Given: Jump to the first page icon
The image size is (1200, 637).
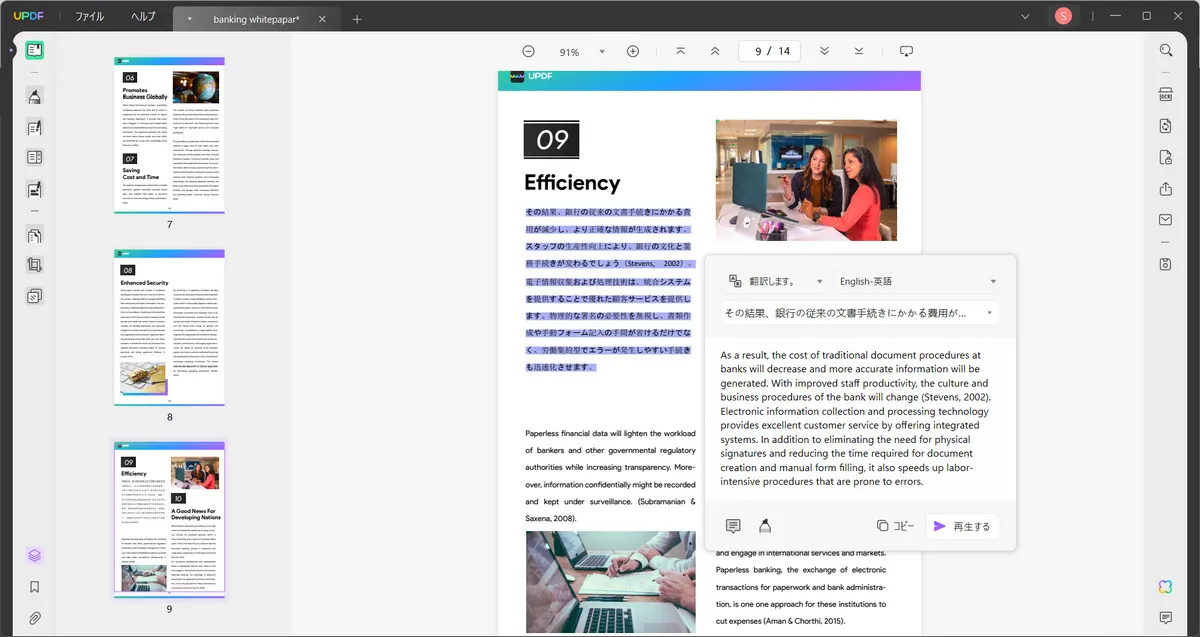Looking at the screenshot, I should click(x=680, y=51).
